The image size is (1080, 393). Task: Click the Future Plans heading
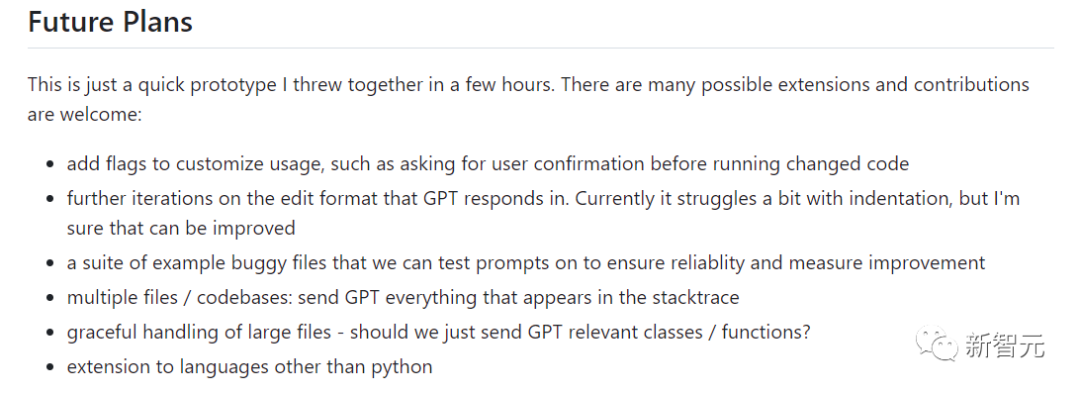[110, 21]
